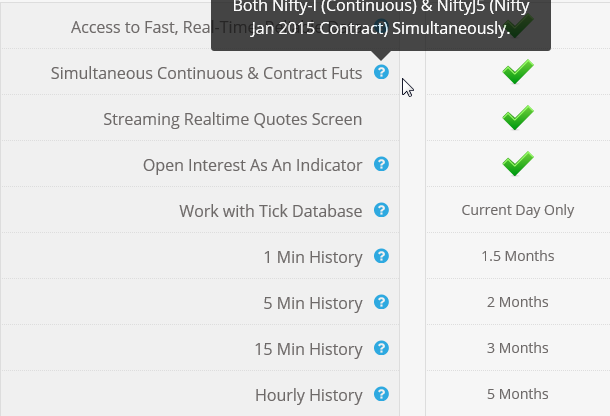Click help icon for Open Interest As An Indicator
The width and height of the screenshot is (610, 416).
[x=381, y=164]
